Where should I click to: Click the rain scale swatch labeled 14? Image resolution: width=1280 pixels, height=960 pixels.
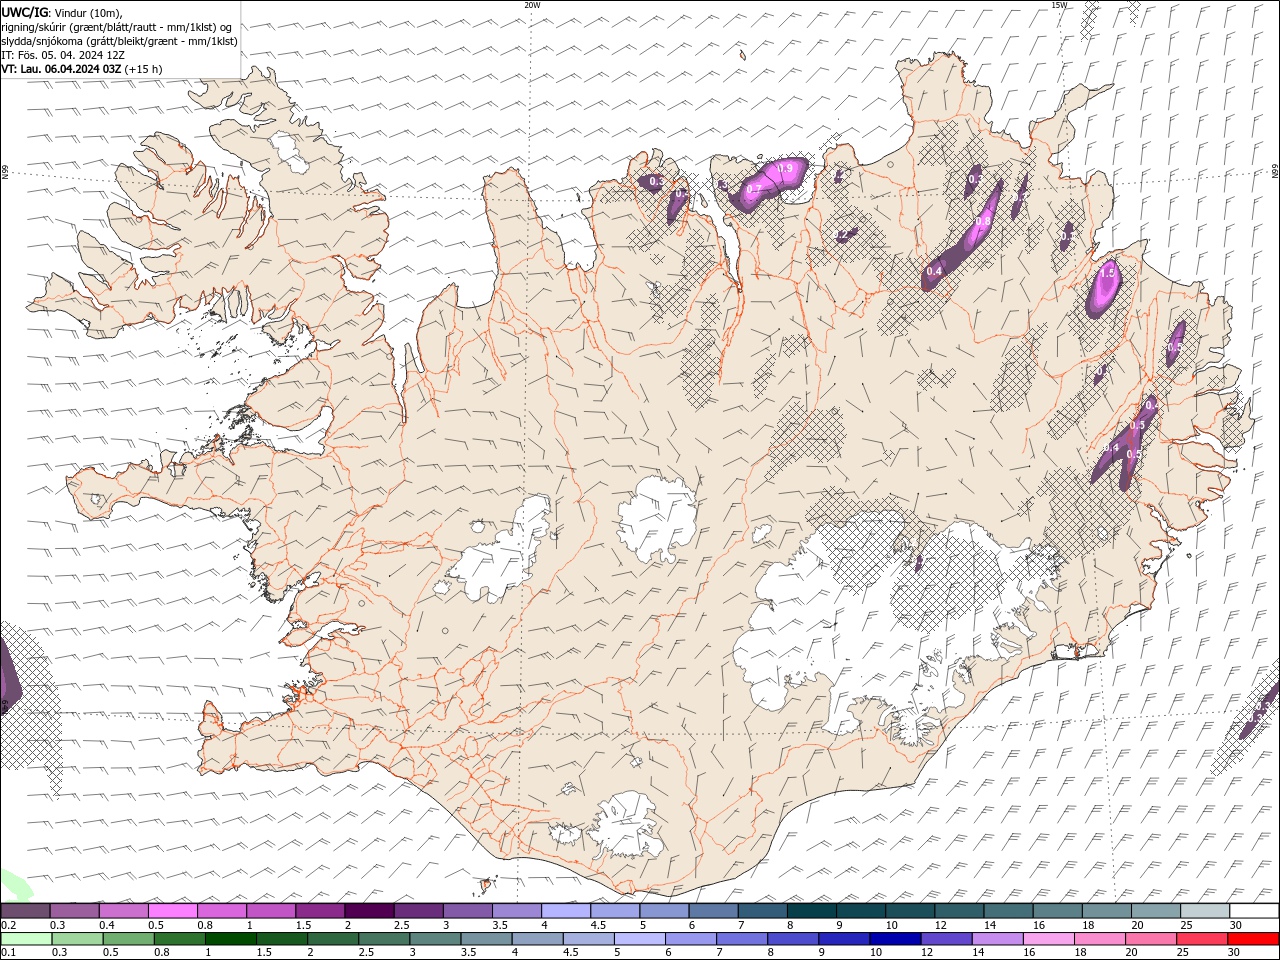click(997, 939)
